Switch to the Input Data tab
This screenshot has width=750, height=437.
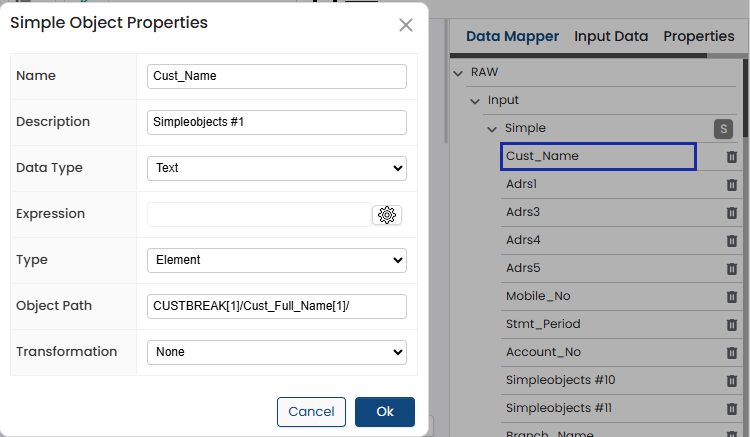pyautogui.click(x=611, y=37)
